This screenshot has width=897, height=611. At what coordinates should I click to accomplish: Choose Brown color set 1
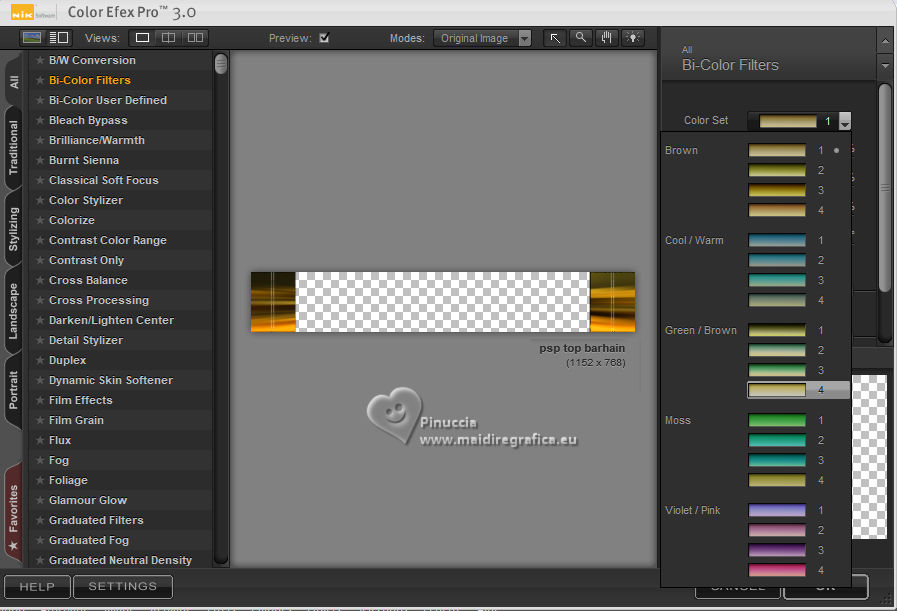[x=777, y=150]
